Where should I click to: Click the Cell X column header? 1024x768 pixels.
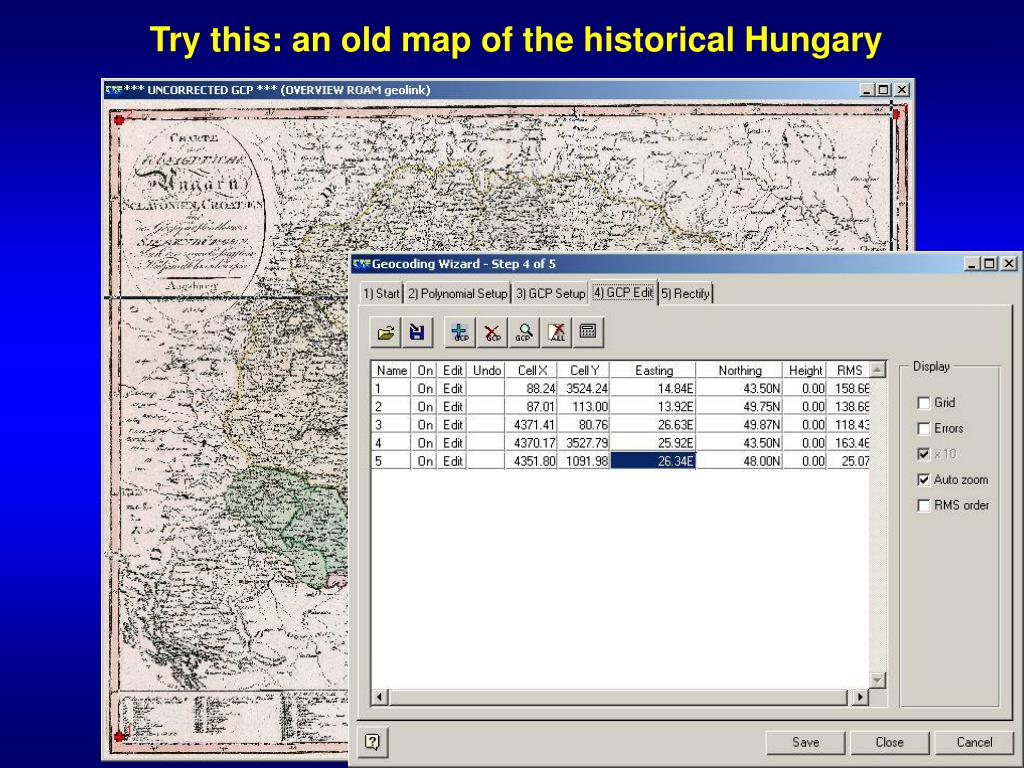tap(531, 370)
